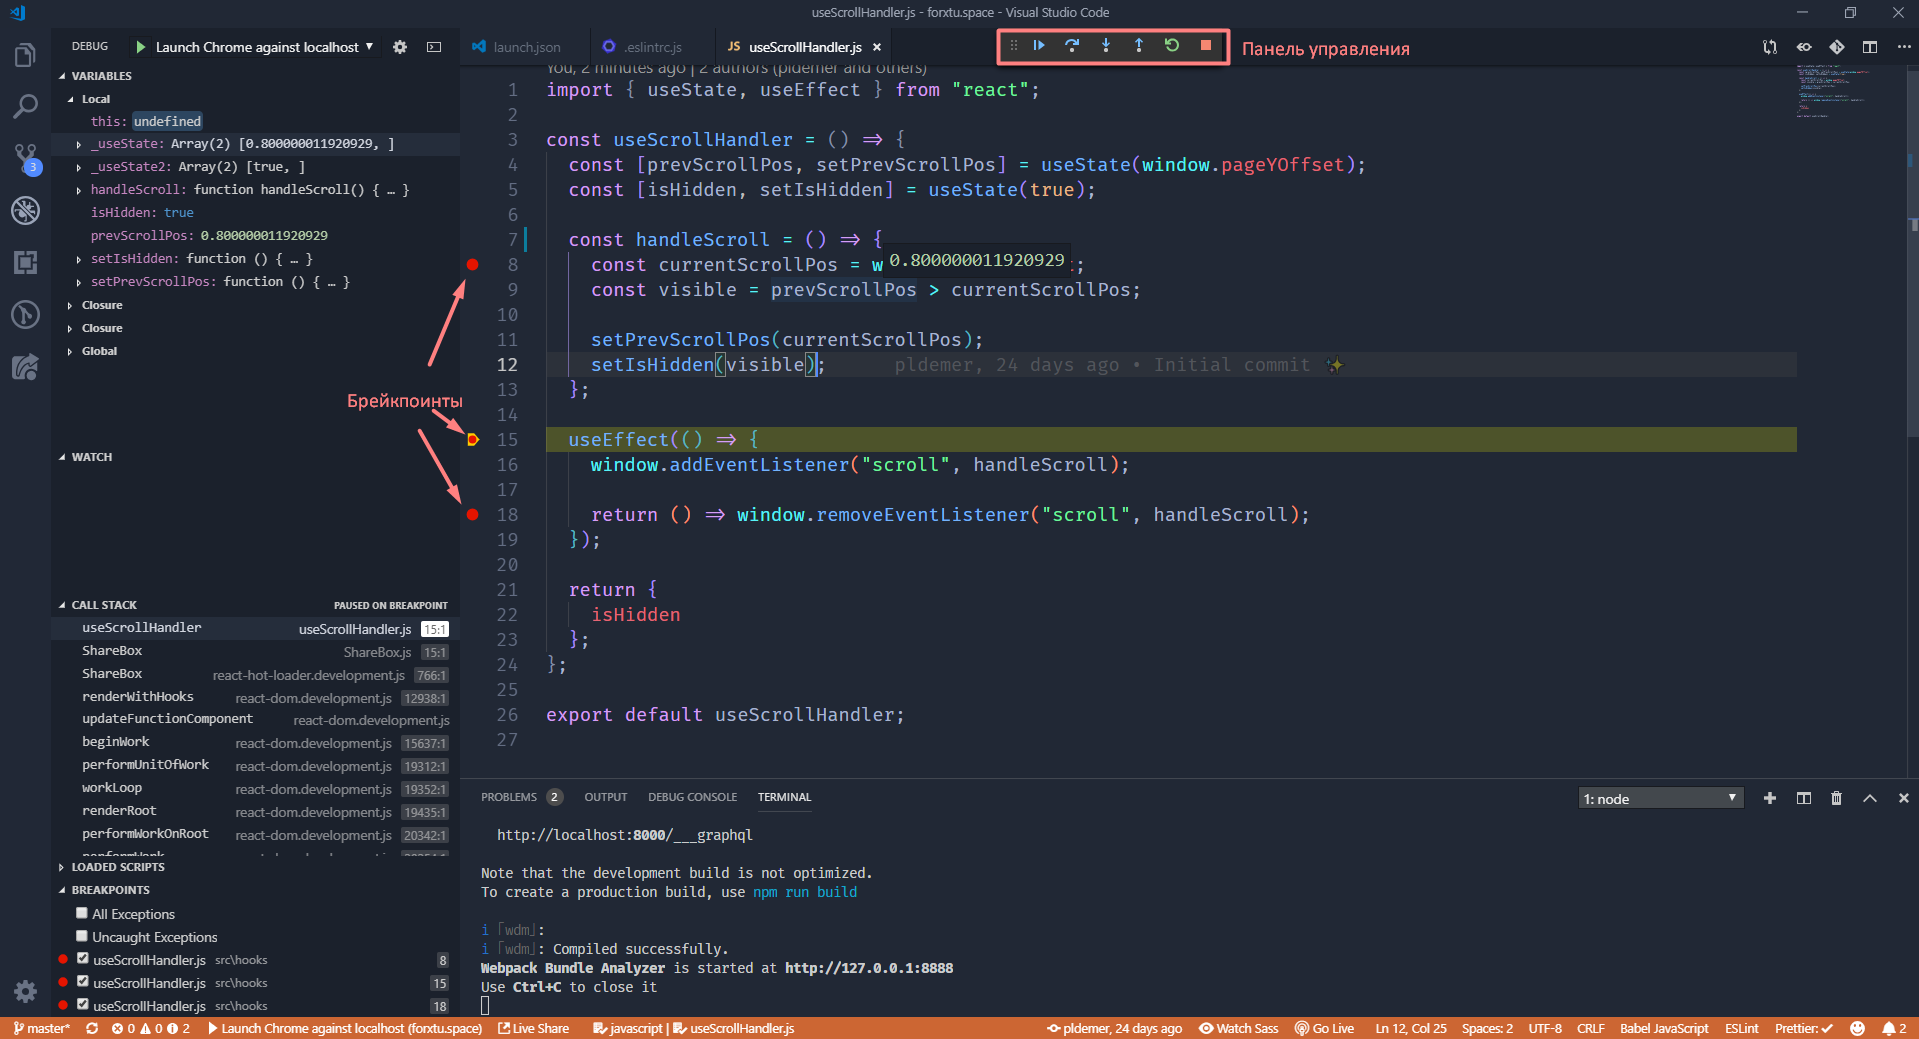1919x1039 pixels.
Task: Open the OUTPUT panel tab
Action: tap(606, 797)
